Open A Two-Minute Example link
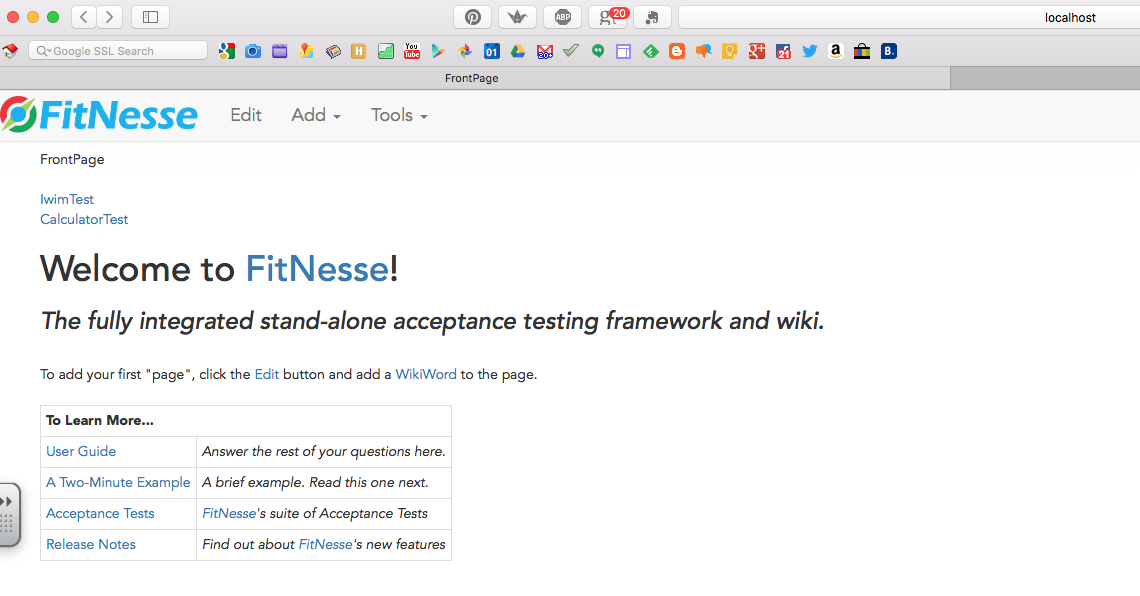1140x596 pixels. pyautogui.click(x=118, y=483)
